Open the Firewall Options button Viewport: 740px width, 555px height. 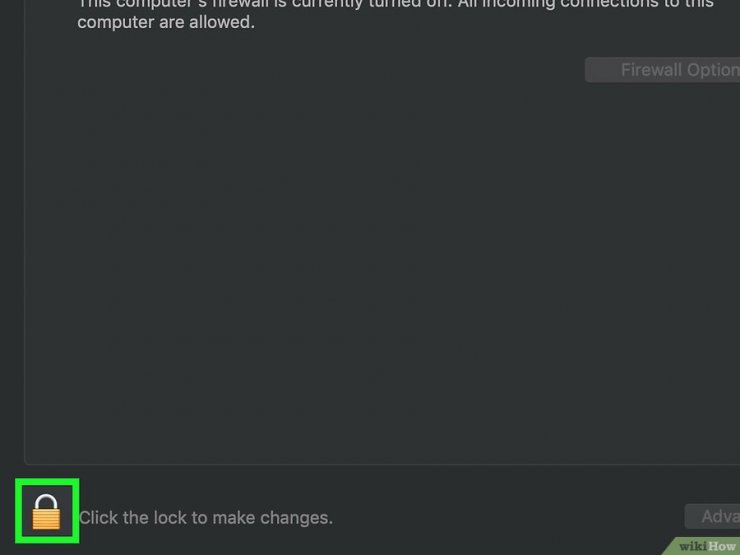click(663, 70)
